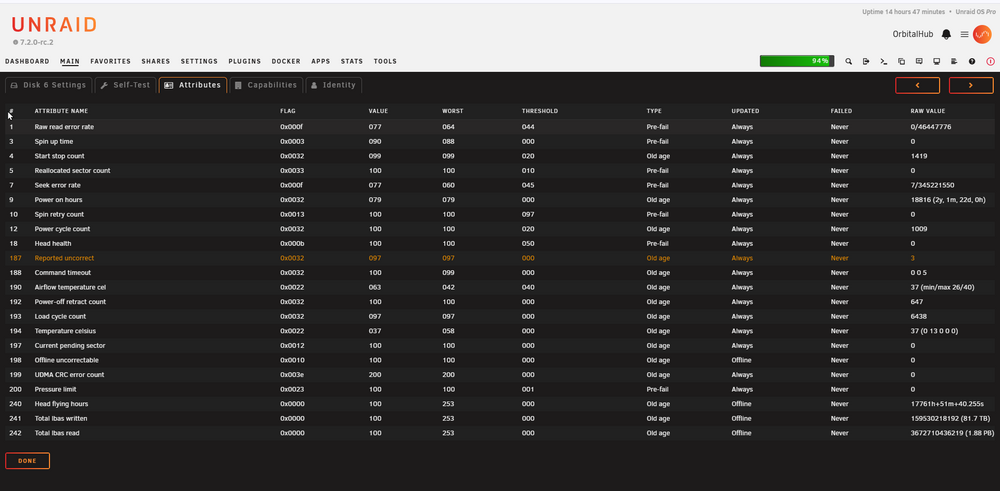Switch to the Capabilities tab
Screen dimensions: 1000x491
pyautogui.click(x=266, y=85)
